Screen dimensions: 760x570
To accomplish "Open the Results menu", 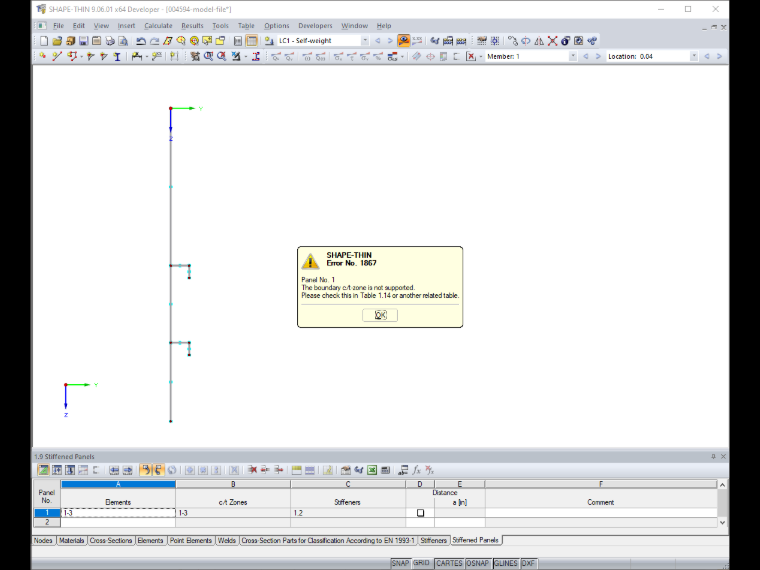I will coord(192,26).
